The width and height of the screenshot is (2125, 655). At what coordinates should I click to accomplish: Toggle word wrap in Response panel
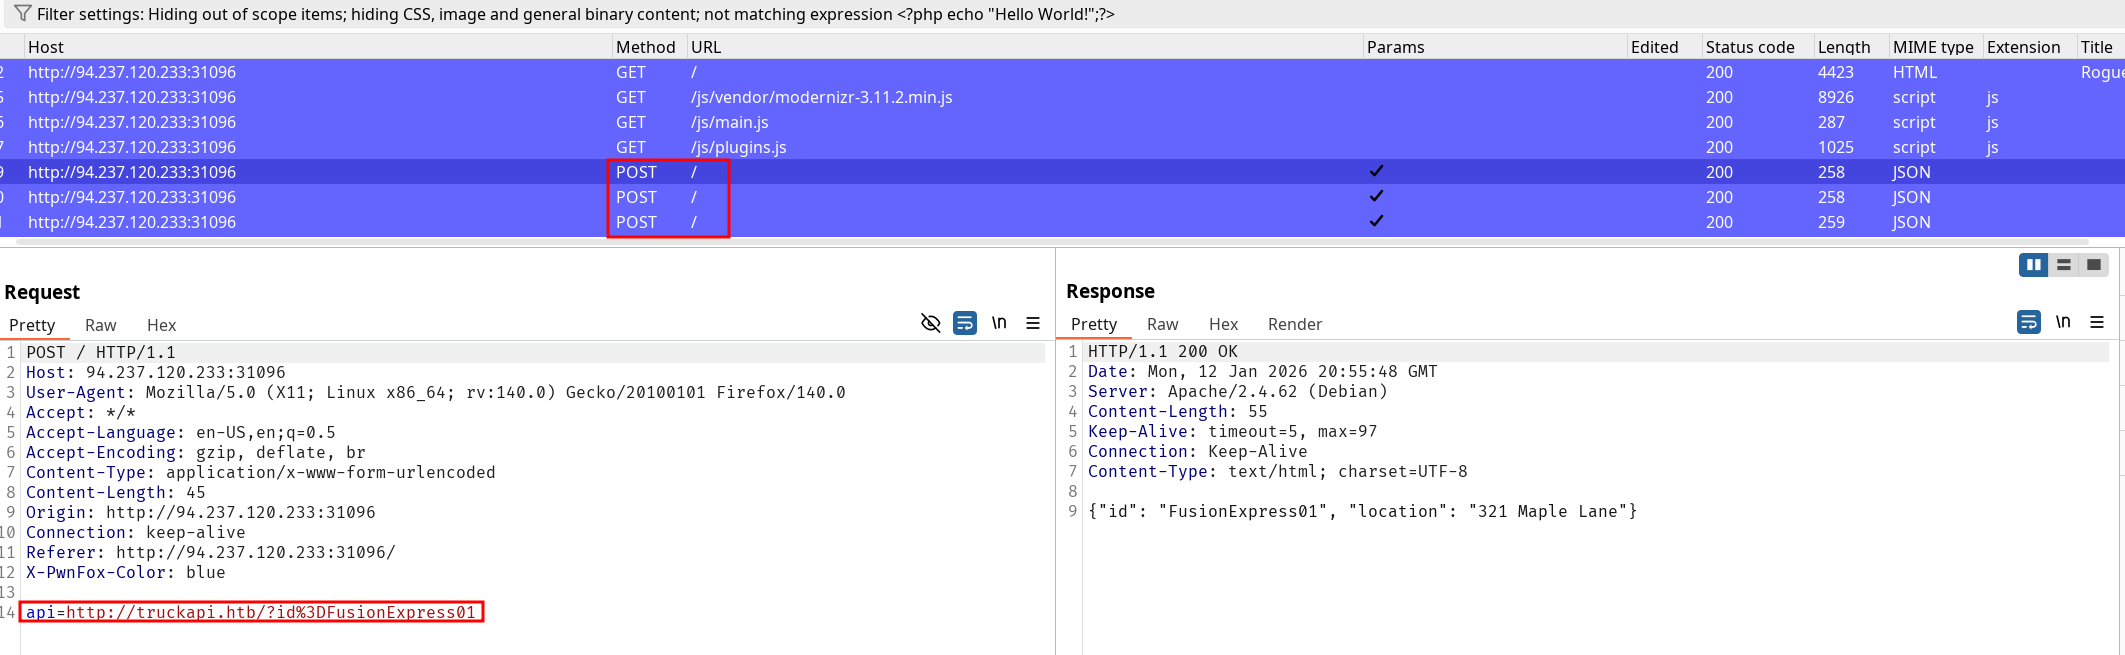2029,322
